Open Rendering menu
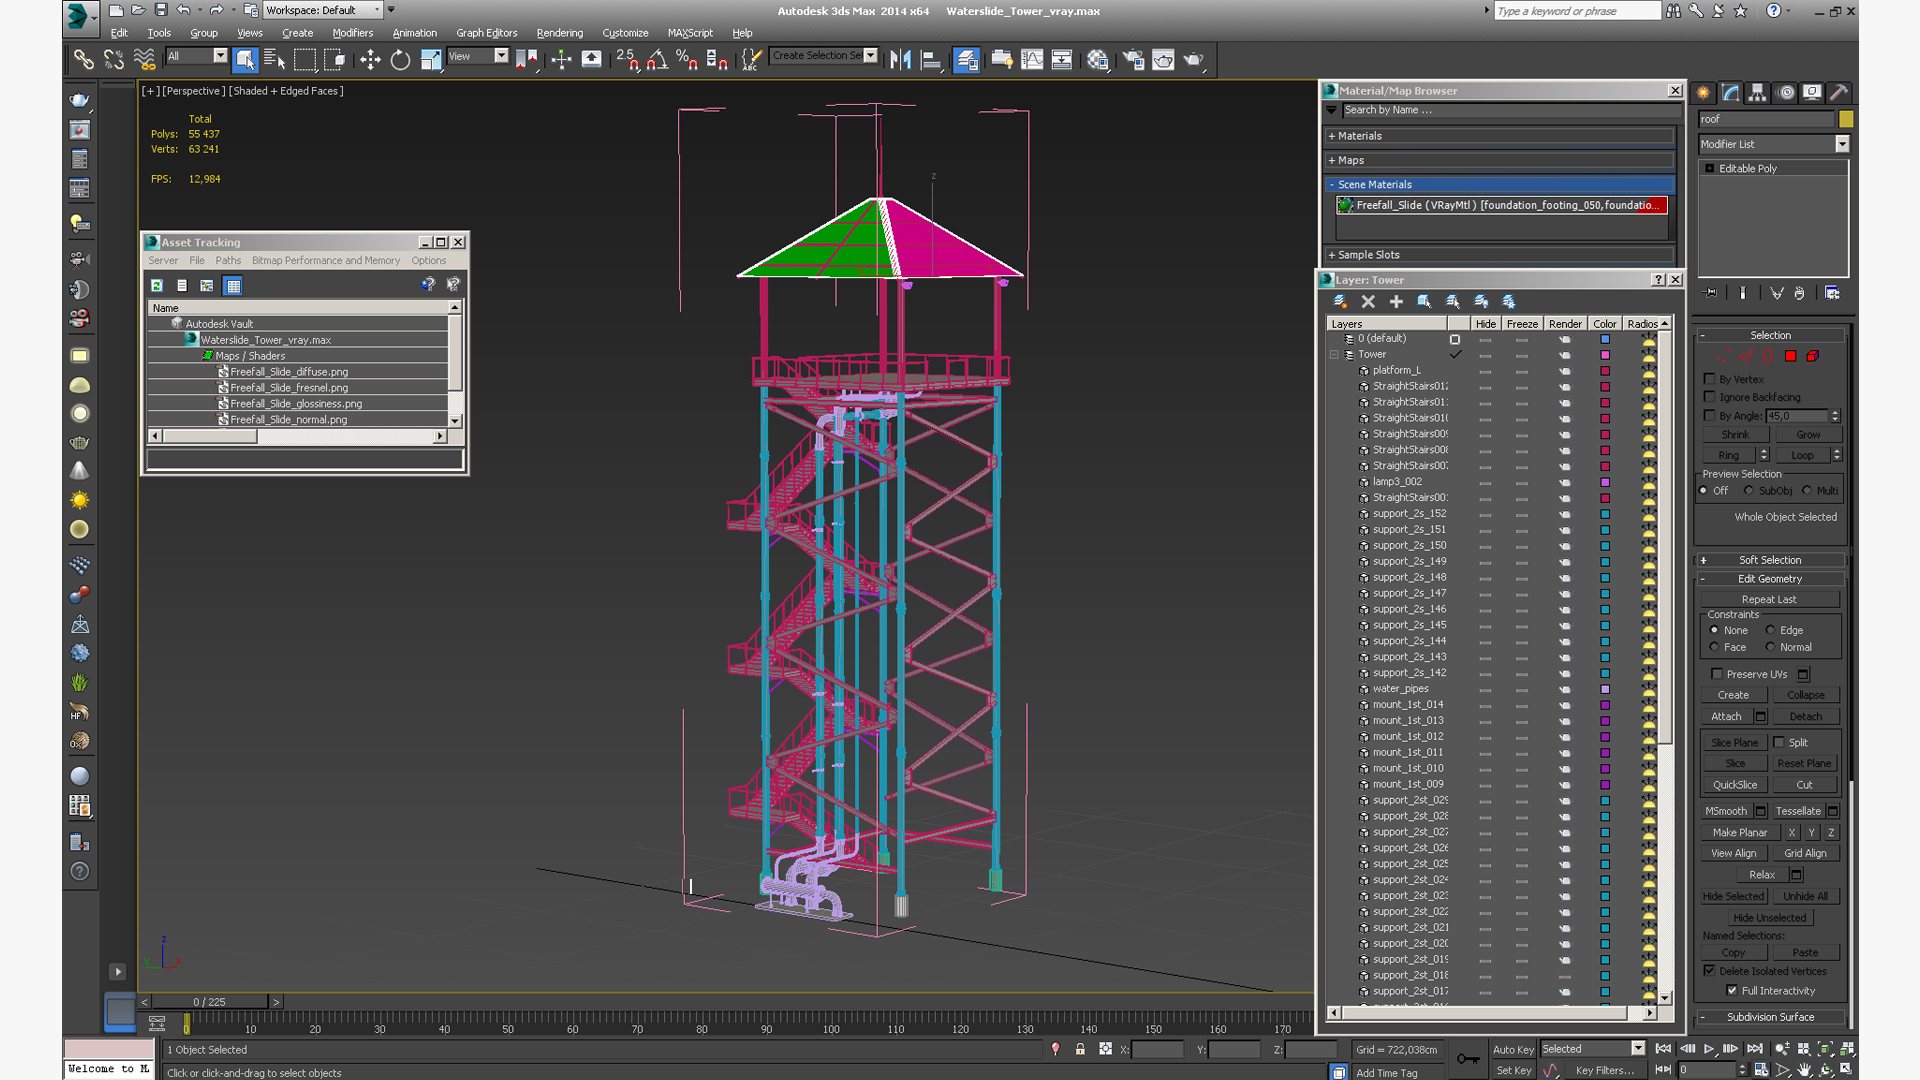This screenshot has width=1920, height=1080. (x=559, y=33)
